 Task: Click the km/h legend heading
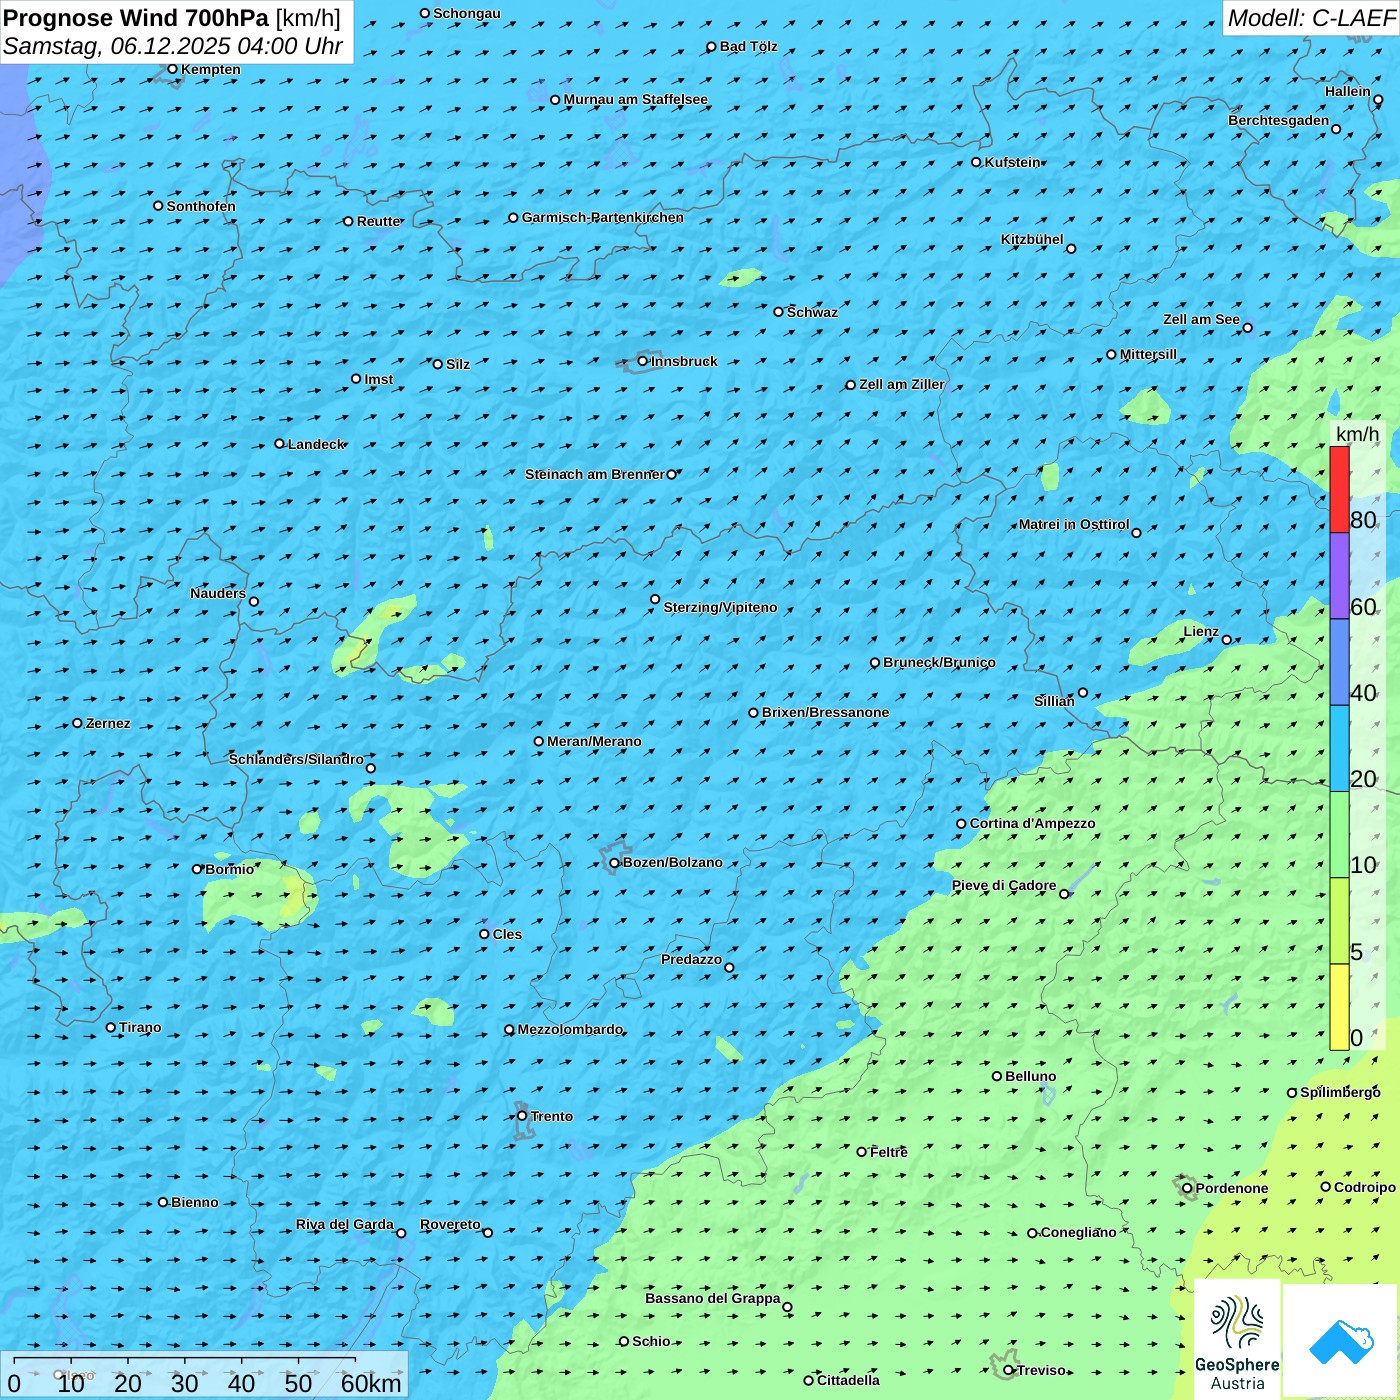point(1357,434)
